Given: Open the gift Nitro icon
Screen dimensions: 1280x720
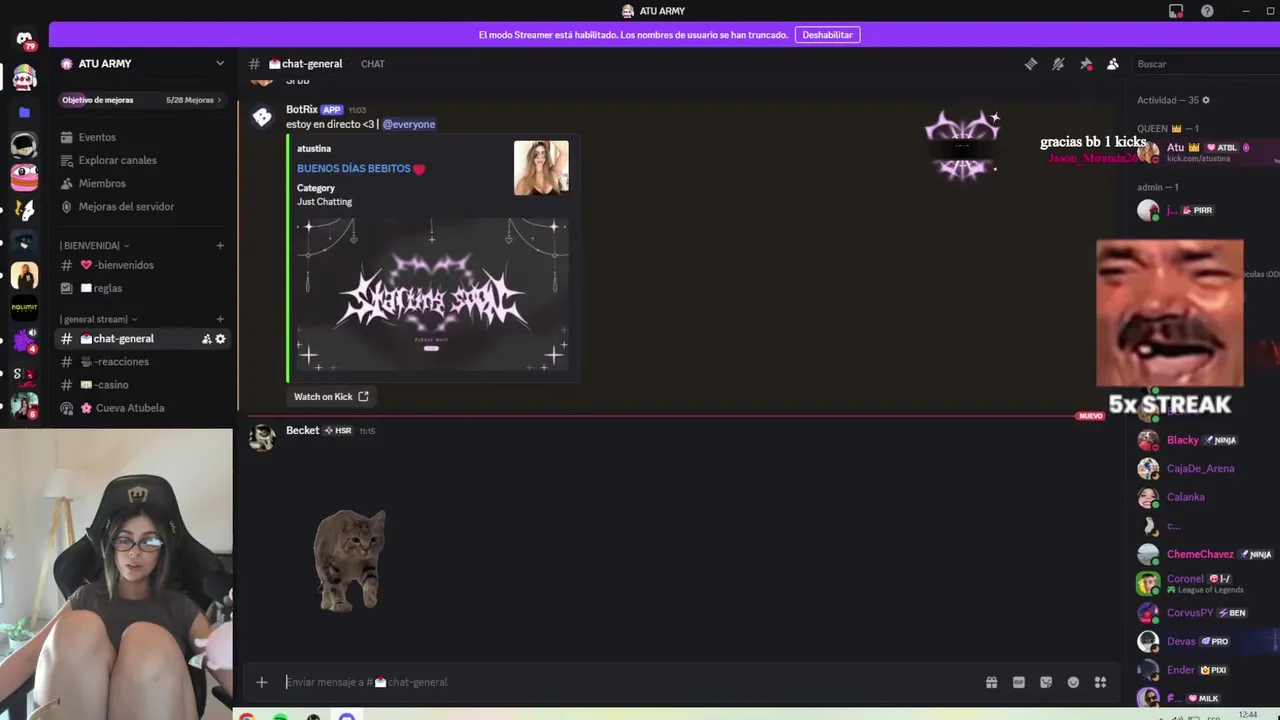Looking at the screenshot, I should coord(991,682).
